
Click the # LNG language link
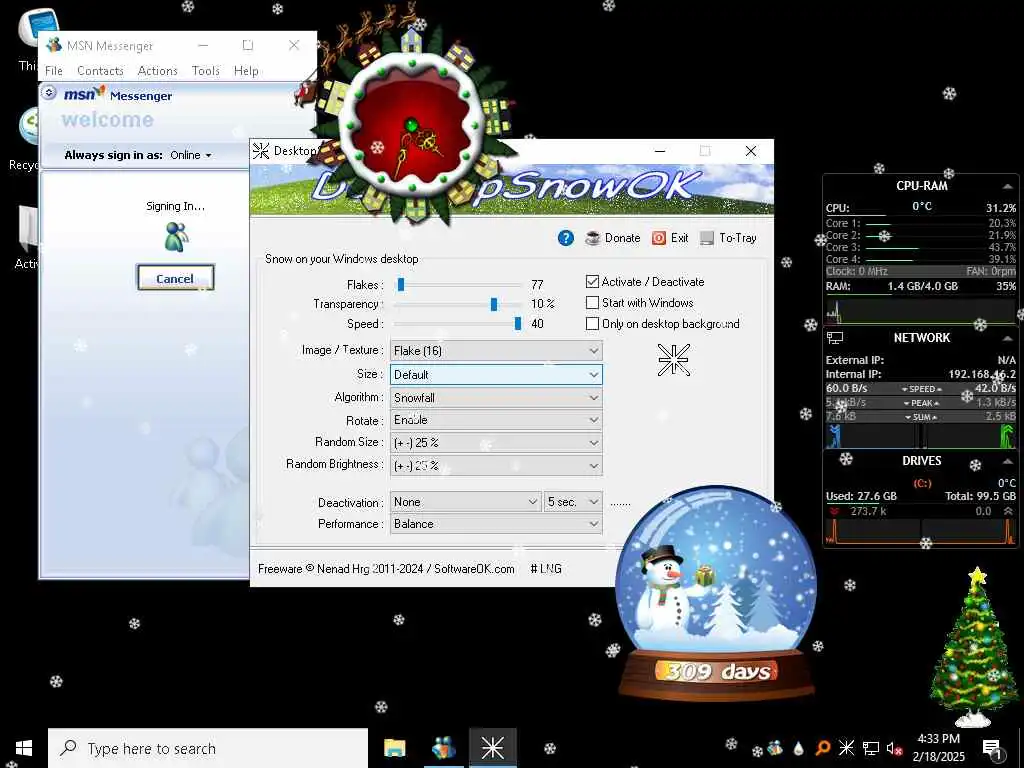[x=546, y=569]
